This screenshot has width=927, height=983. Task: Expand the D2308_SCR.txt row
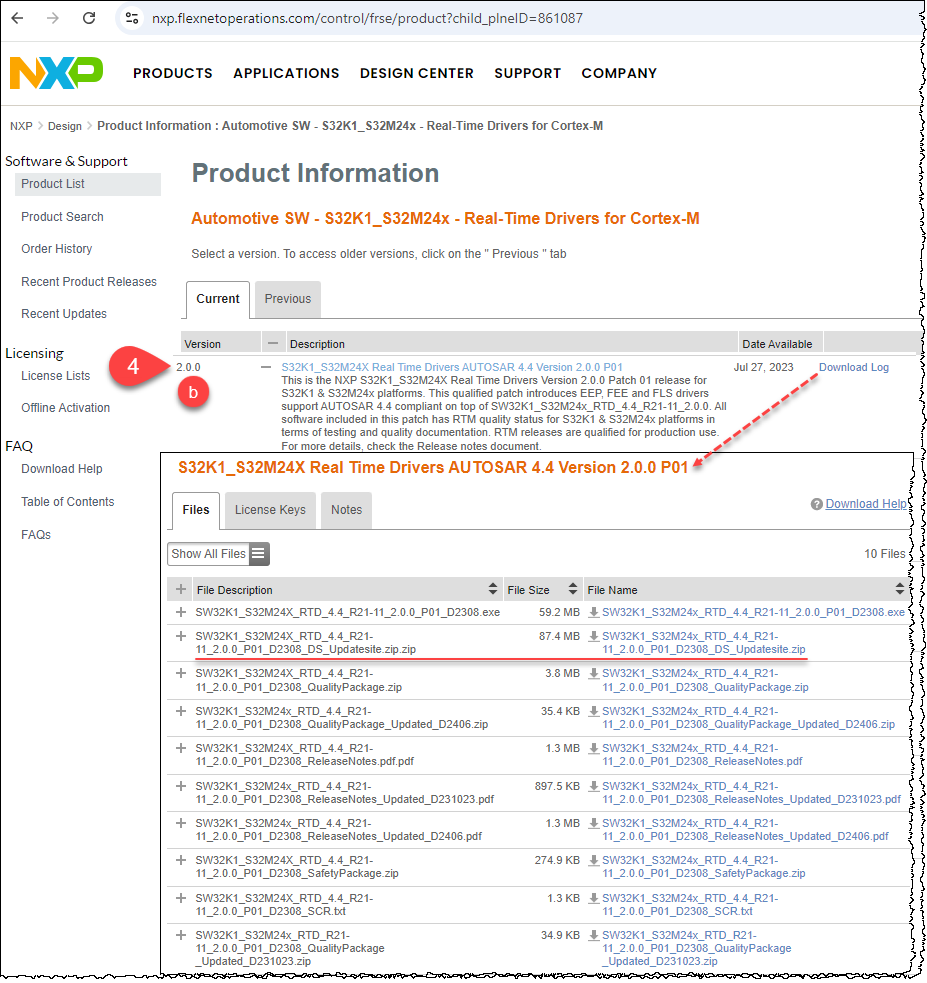181,898
